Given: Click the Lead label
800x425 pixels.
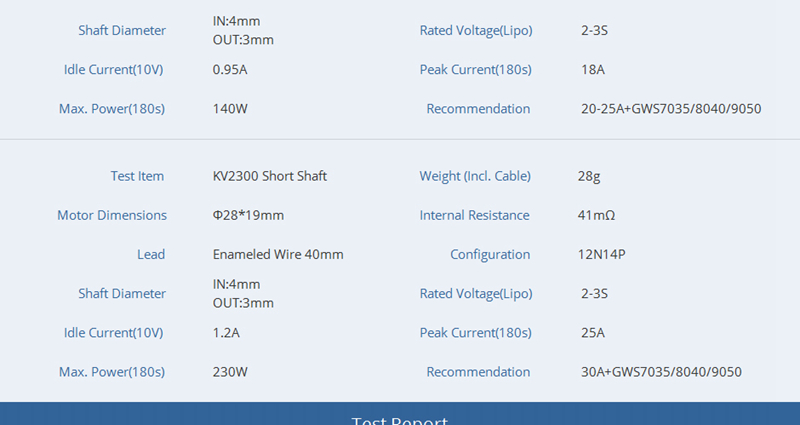Looking at the screenshot, I should pyautogui.click(x=151, y=254).
